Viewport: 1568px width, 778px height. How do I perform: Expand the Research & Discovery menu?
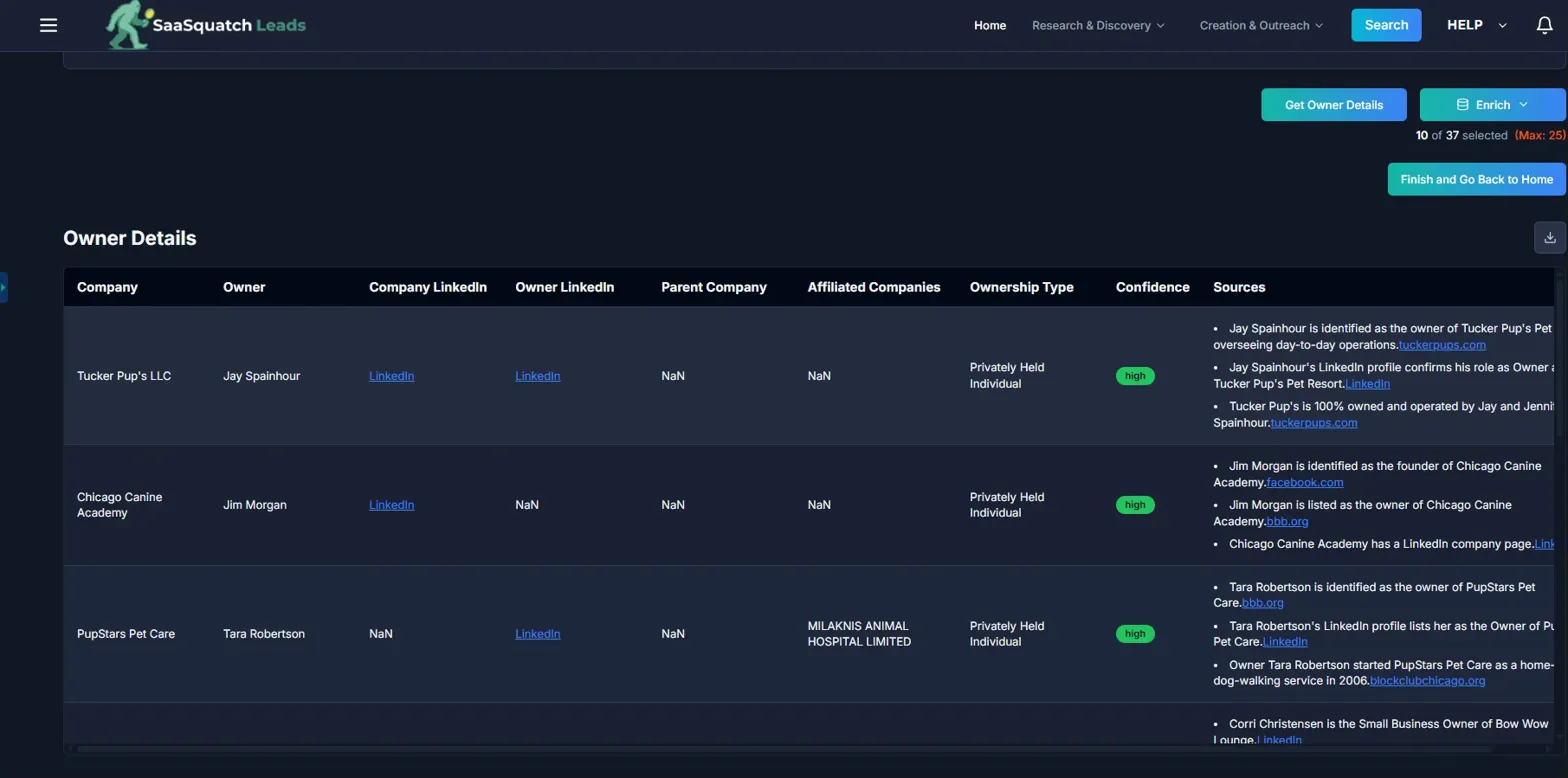[x=1098, y=25]
